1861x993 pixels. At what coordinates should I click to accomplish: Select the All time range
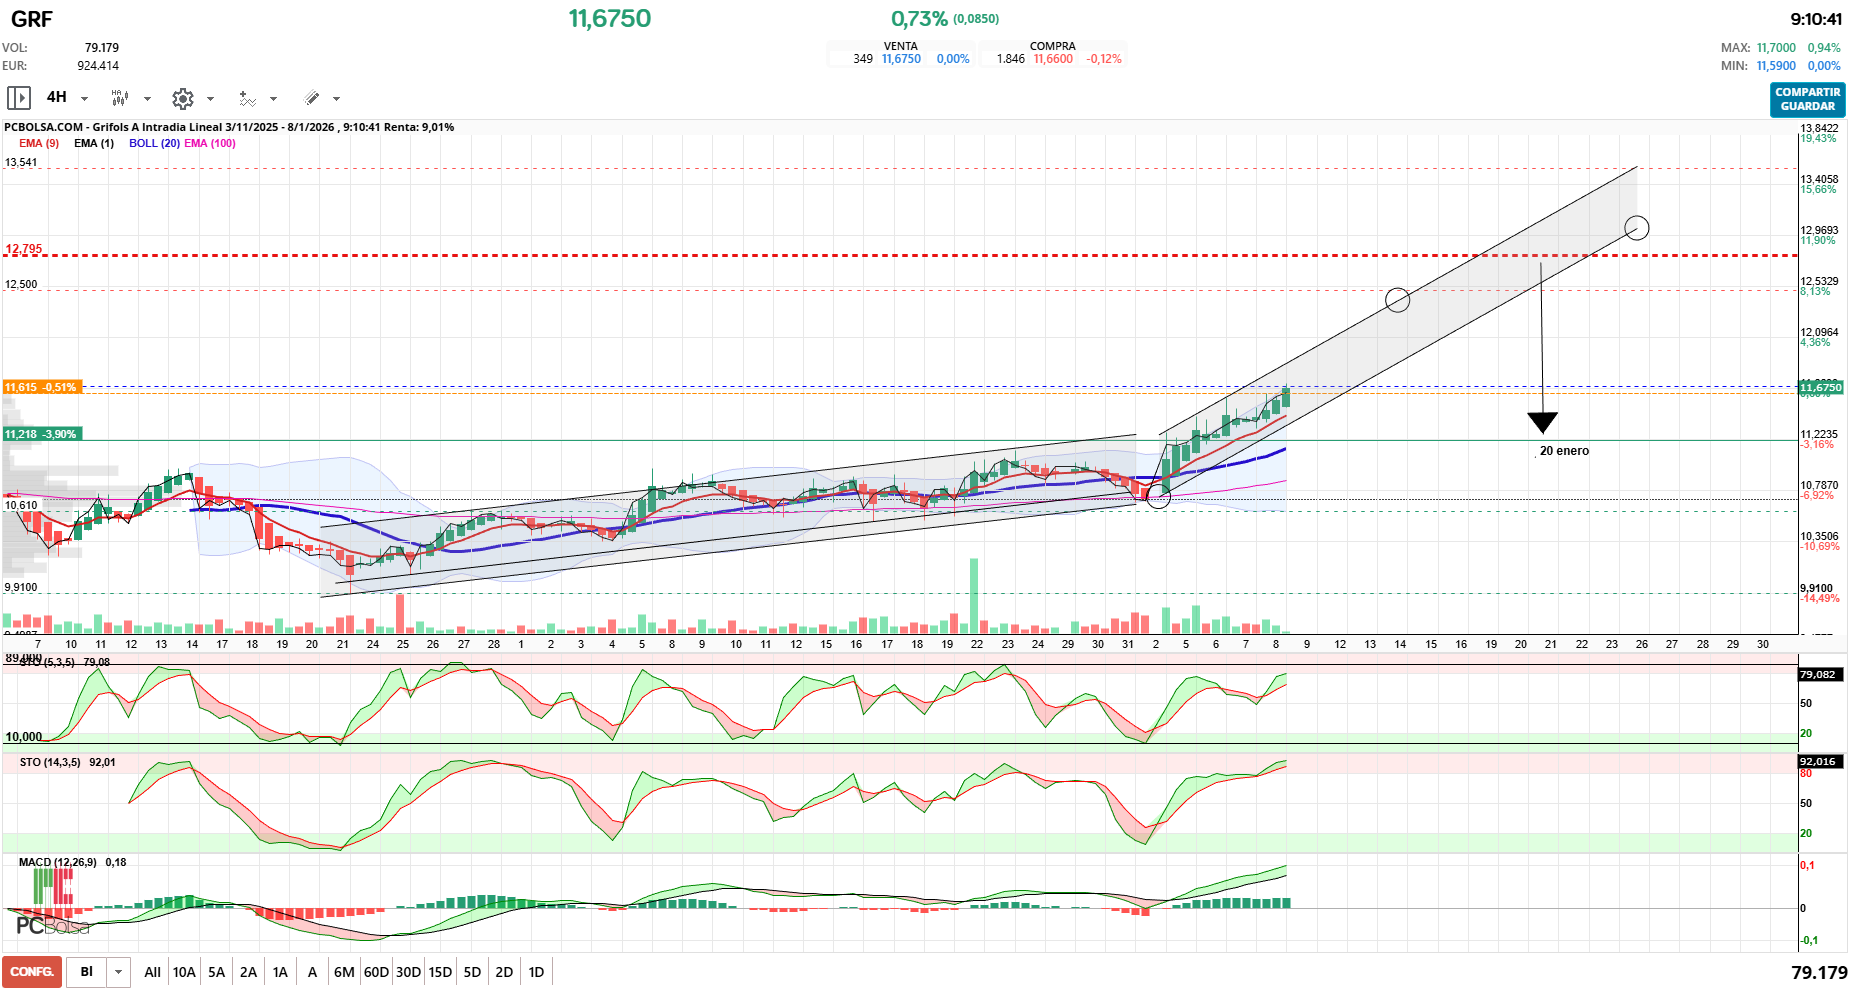tap(152, 972)
